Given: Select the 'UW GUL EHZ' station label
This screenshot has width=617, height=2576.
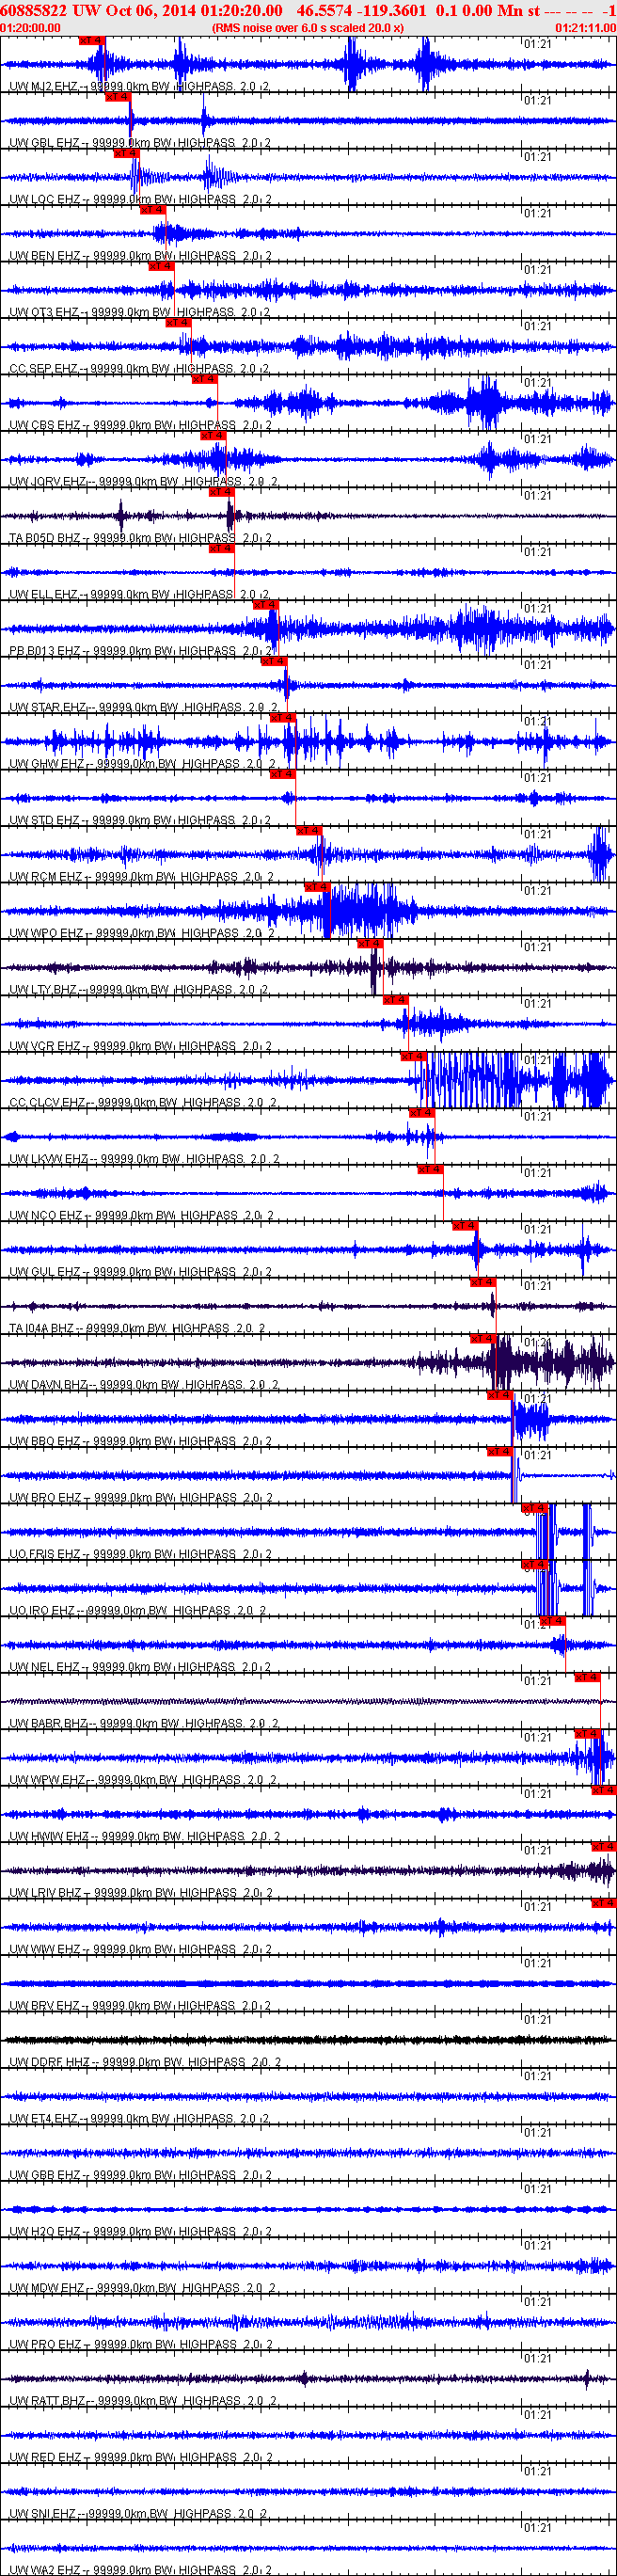Looking at the screenshot, I should coord(44,1273).
